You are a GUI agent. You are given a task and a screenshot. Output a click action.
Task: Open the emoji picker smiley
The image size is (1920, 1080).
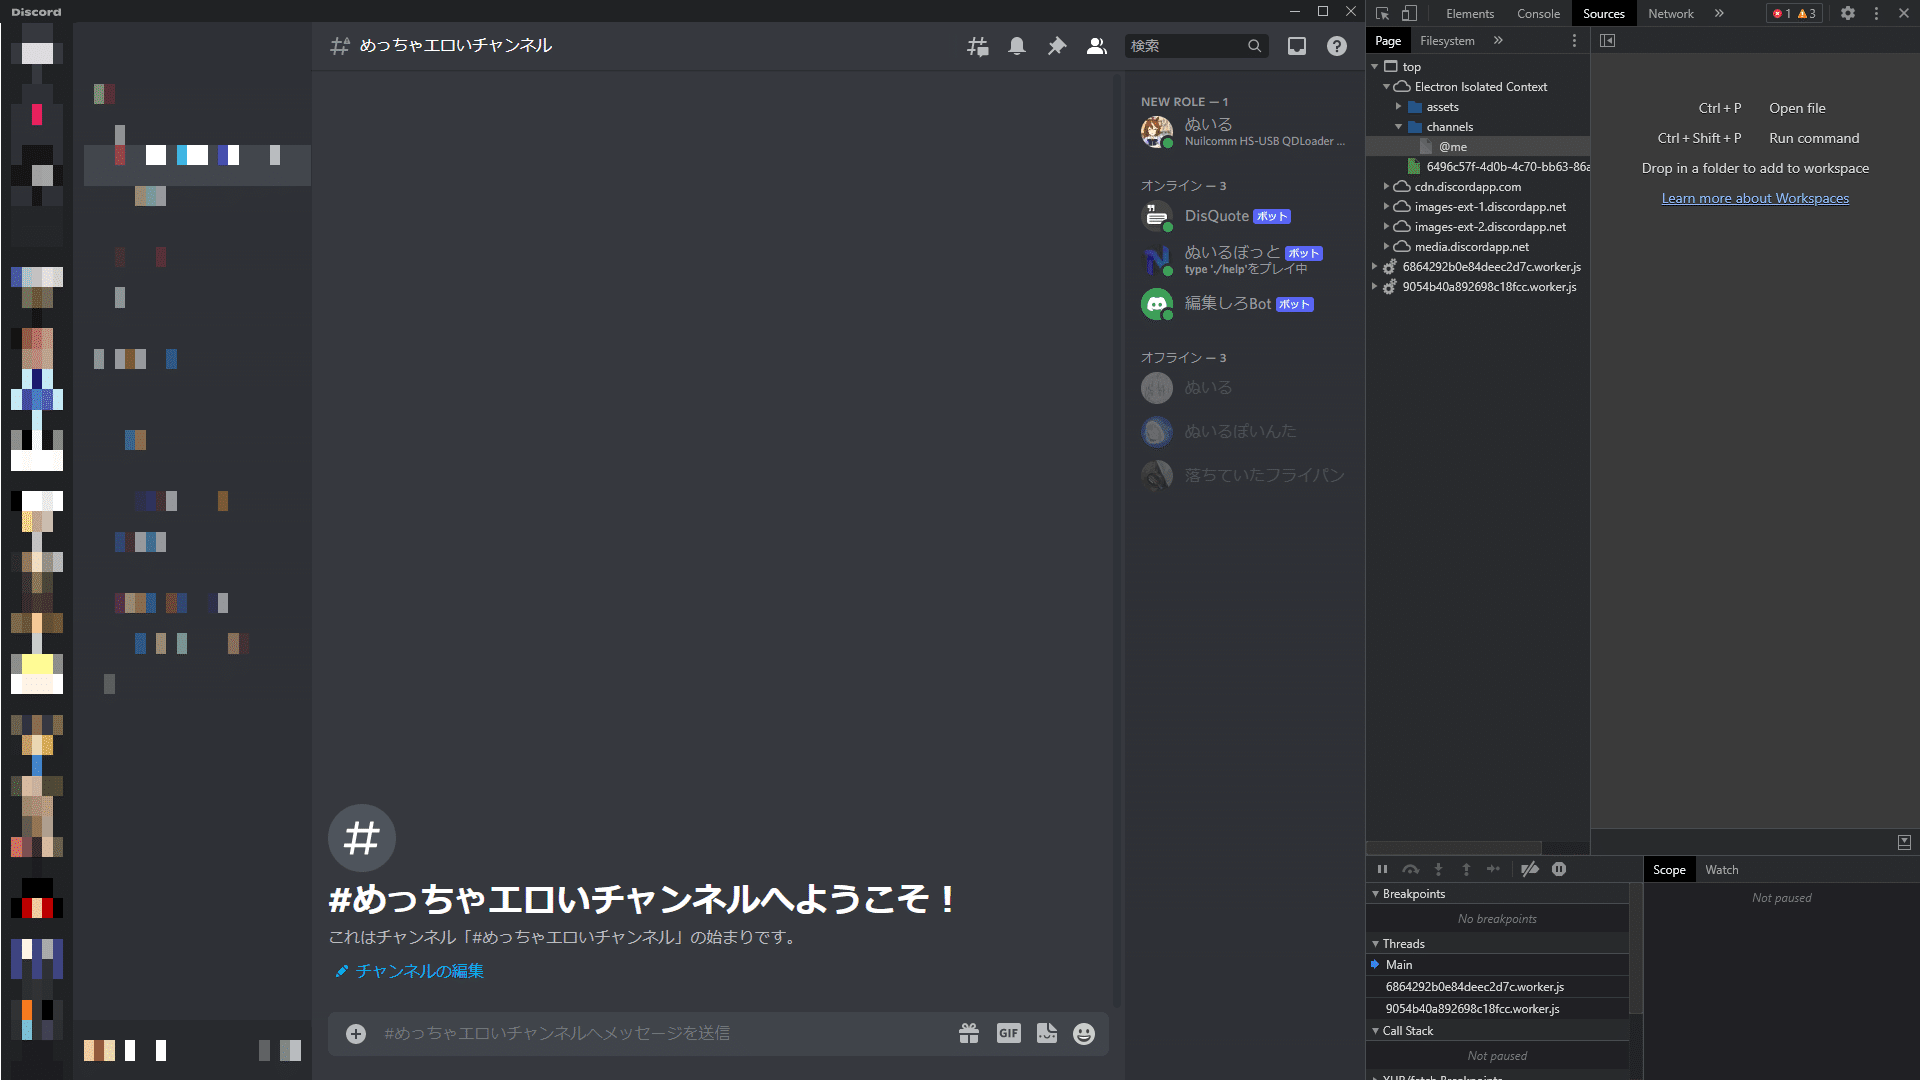coord(1084,1034)
